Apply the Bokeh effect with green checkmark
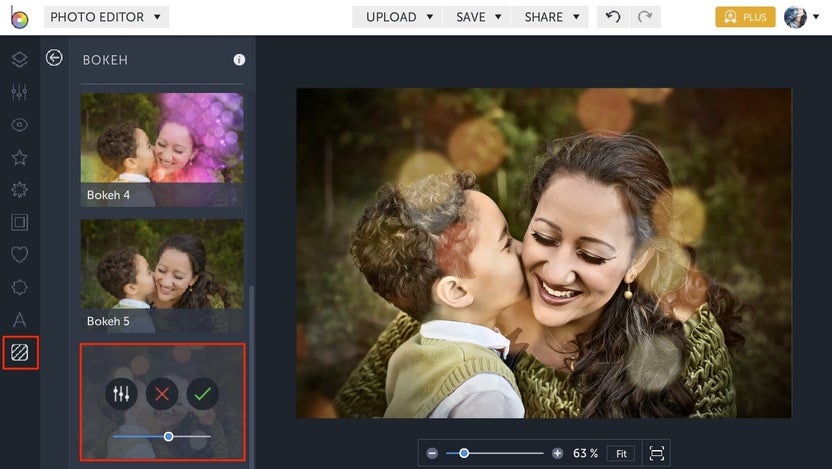 (203, 394)
